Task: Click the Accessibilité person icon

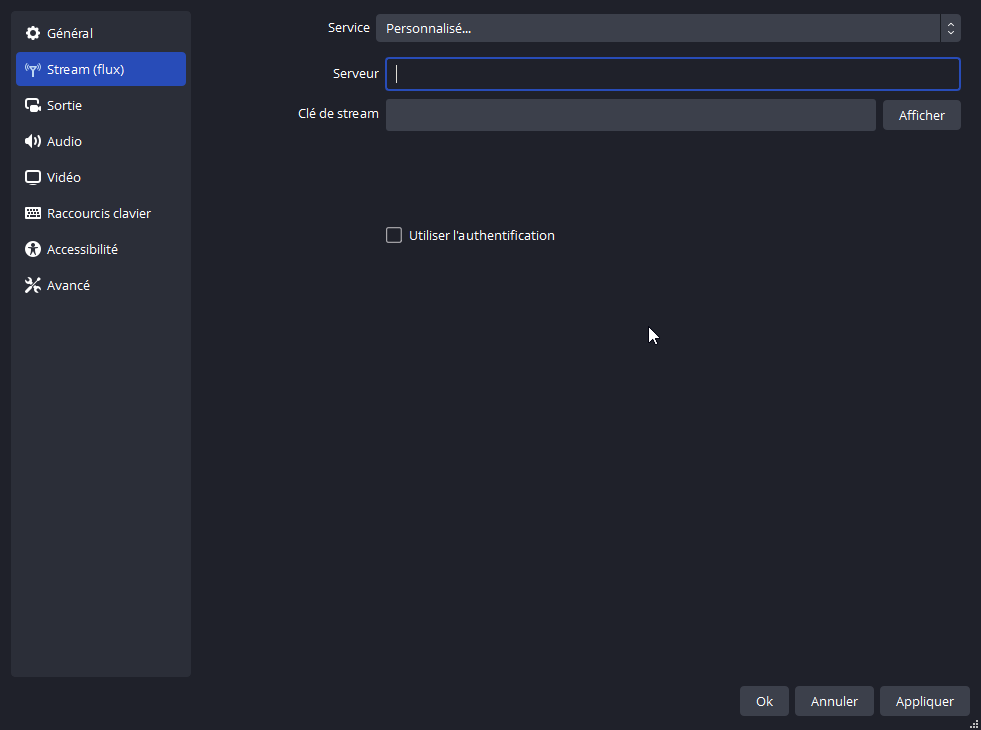Action: click(x=33, y=250)
